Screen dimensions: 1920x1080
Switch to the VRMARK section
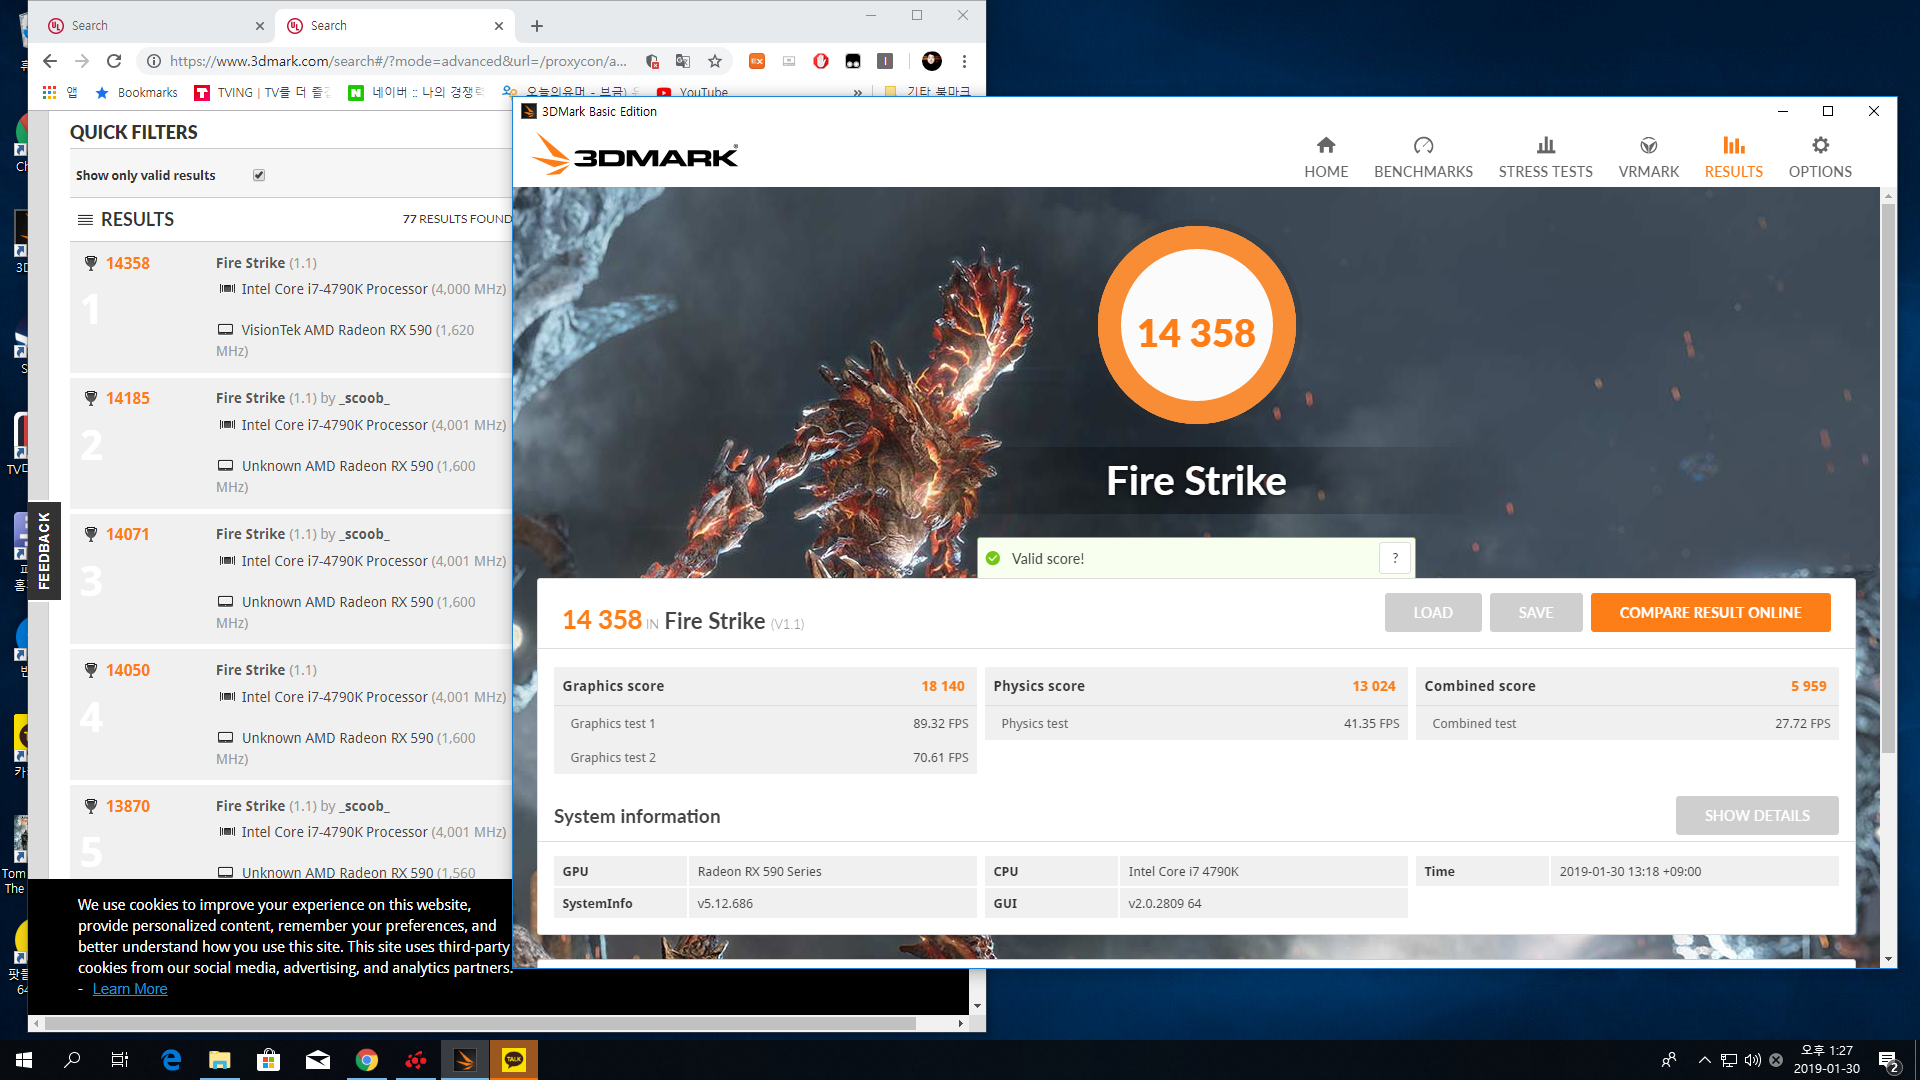pos(1649,158)
